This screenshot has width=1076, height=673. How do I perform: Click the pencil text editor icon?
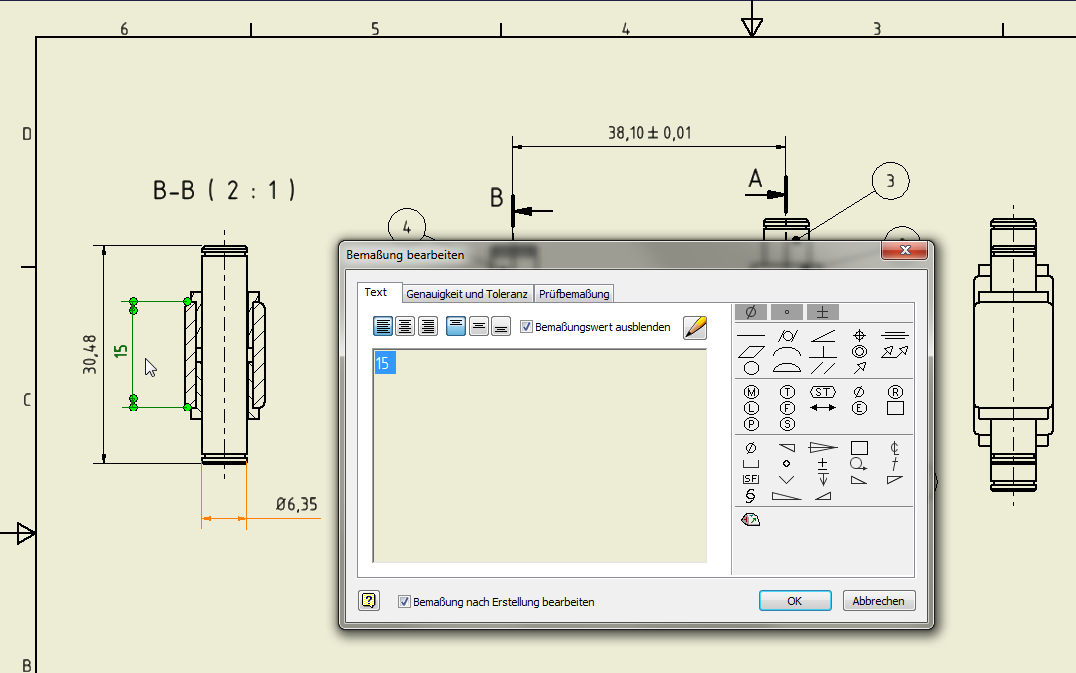point(695,327)
